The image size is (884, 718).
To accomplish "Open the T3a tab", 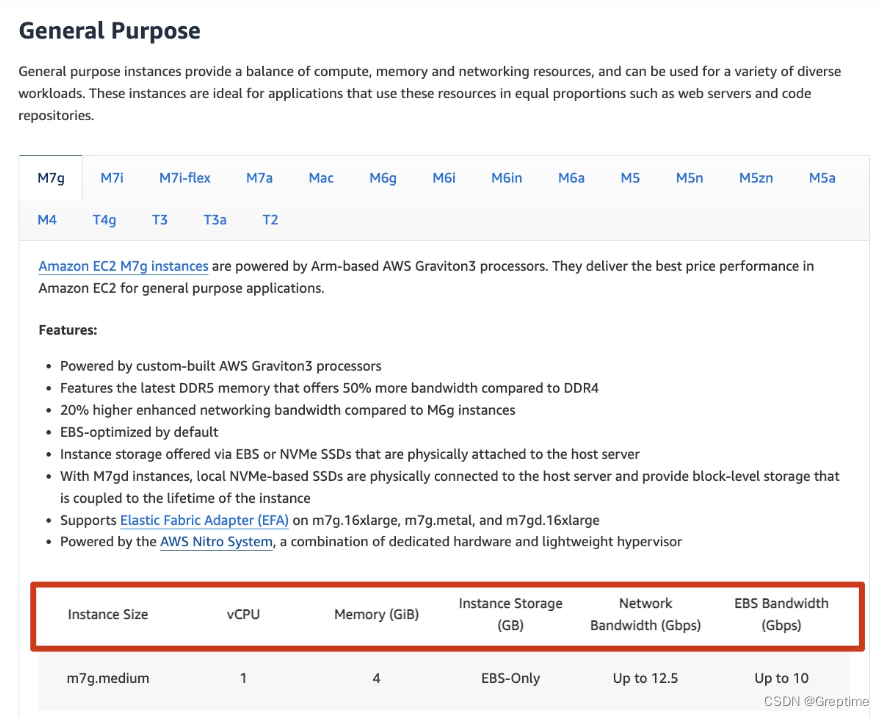I will 215,220.
